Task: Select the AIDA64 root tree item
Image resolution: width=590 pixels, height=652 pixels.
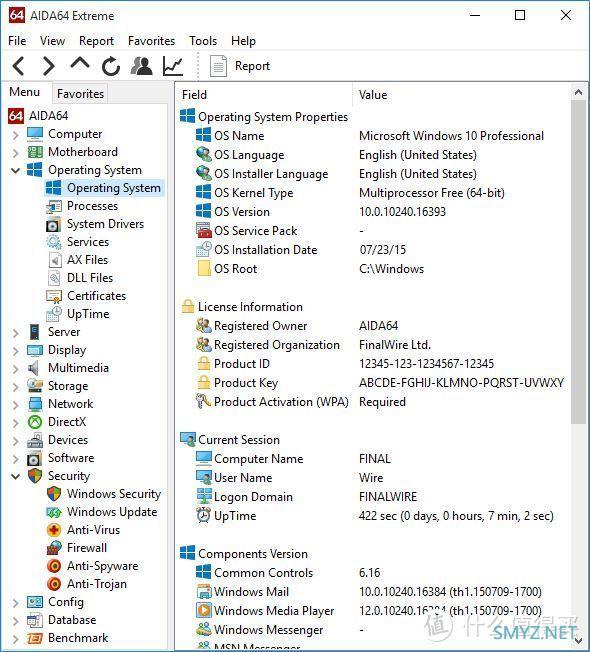Action: [38, 116]
